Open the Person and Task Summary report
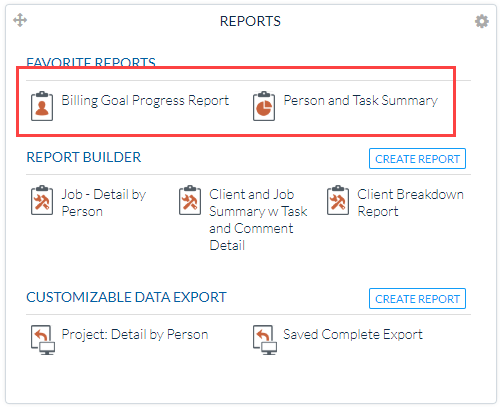Screen dimensions: 502x408 point(360,100)
